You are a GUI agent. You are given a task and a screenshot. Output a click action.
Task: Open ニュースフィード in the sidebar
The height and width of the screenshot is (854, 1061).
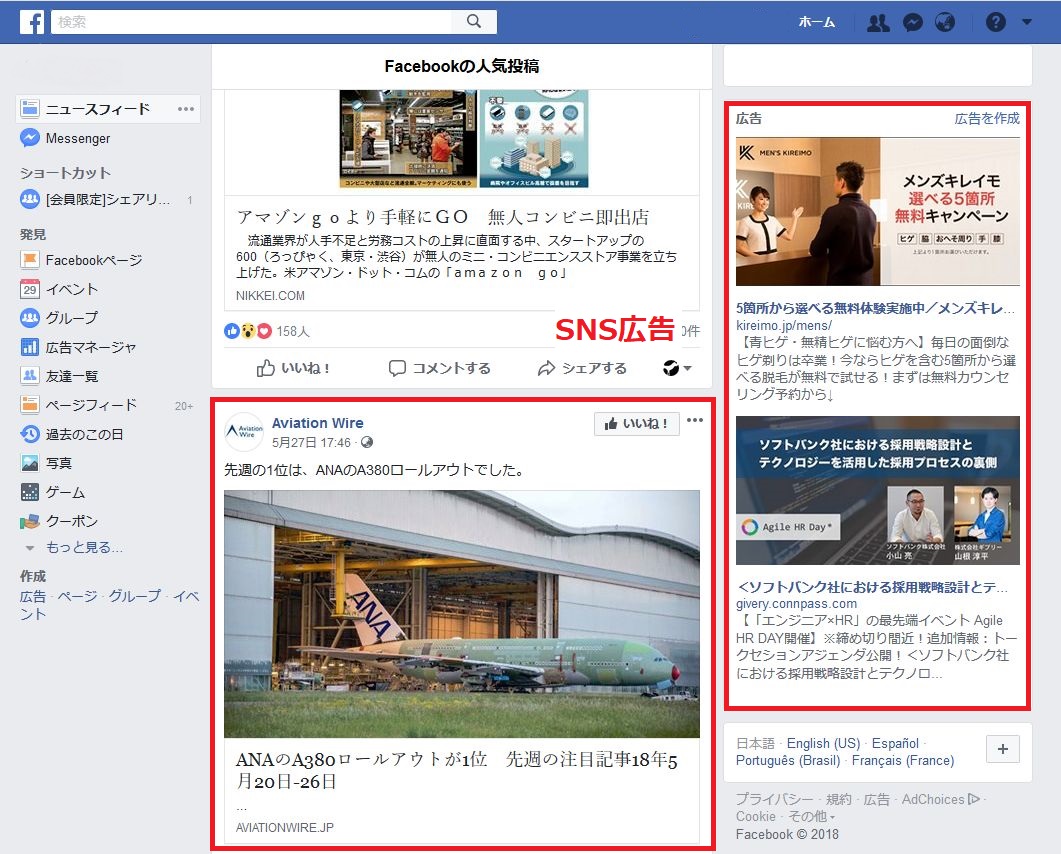(97, 109)
